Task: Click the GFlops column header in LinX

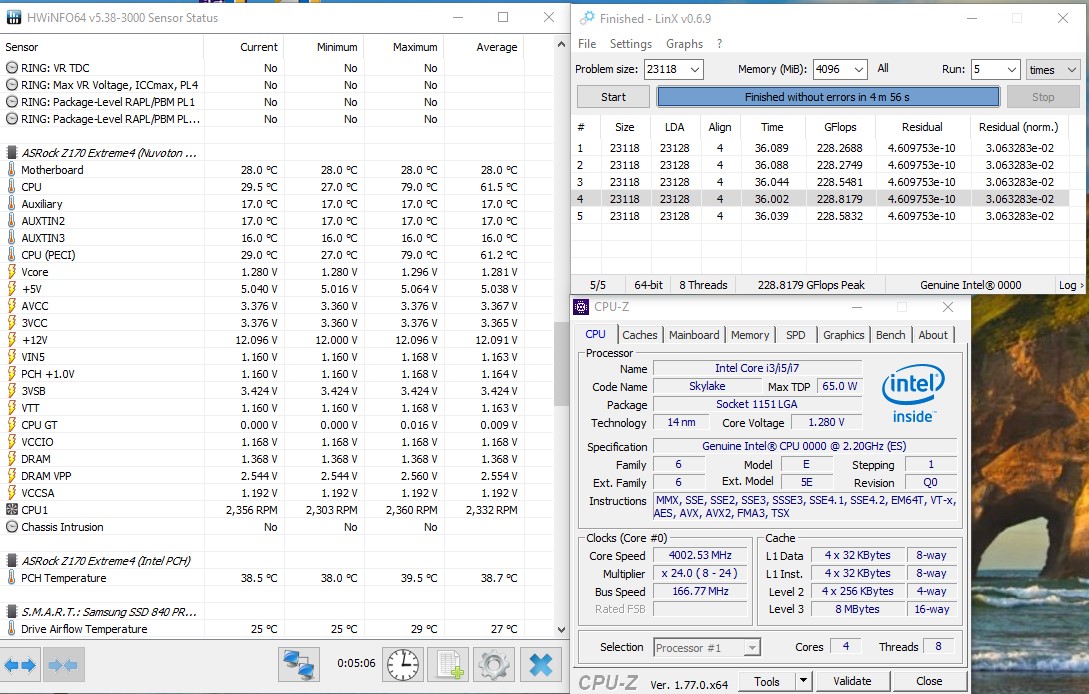Action: click(x=840, y=127)
